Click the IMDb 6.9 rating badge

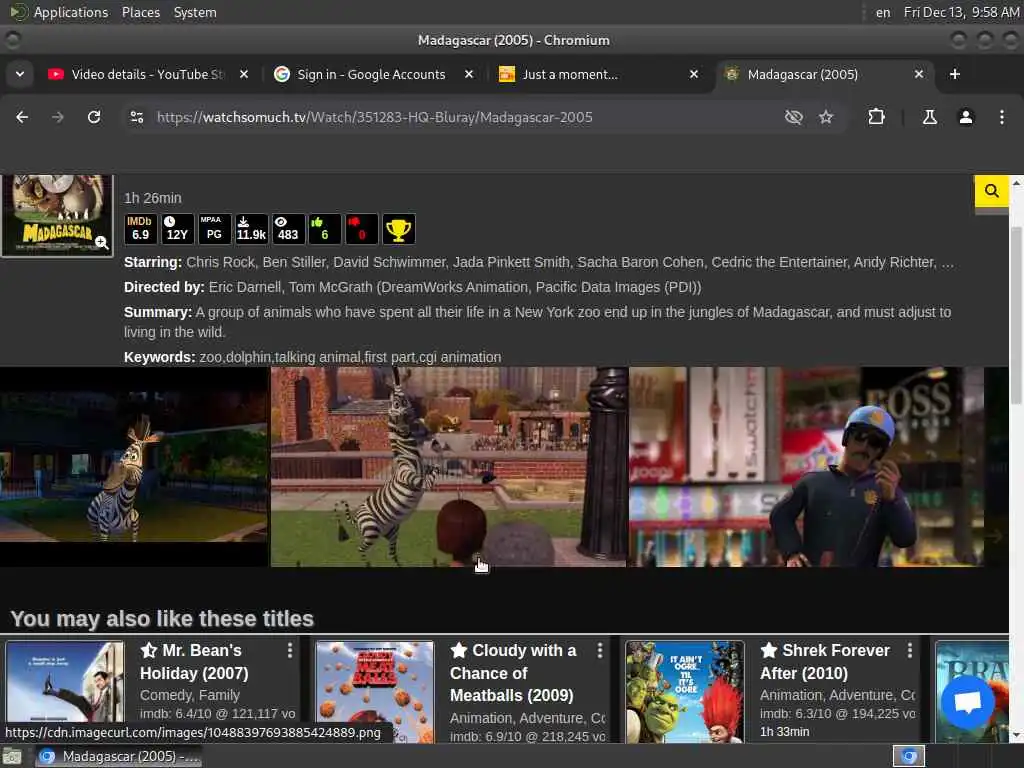[140, 229]
